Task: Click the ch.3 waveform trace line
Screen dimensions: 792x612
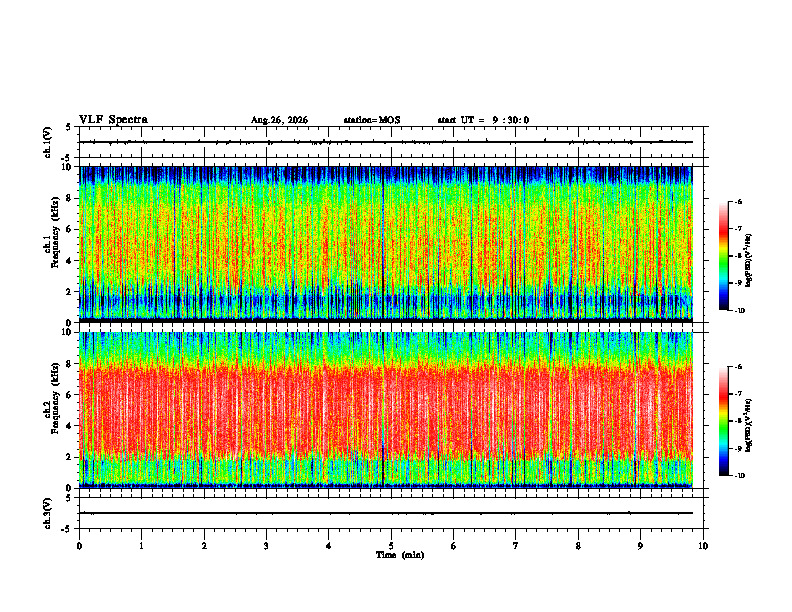Action: (x=386, y=513)
